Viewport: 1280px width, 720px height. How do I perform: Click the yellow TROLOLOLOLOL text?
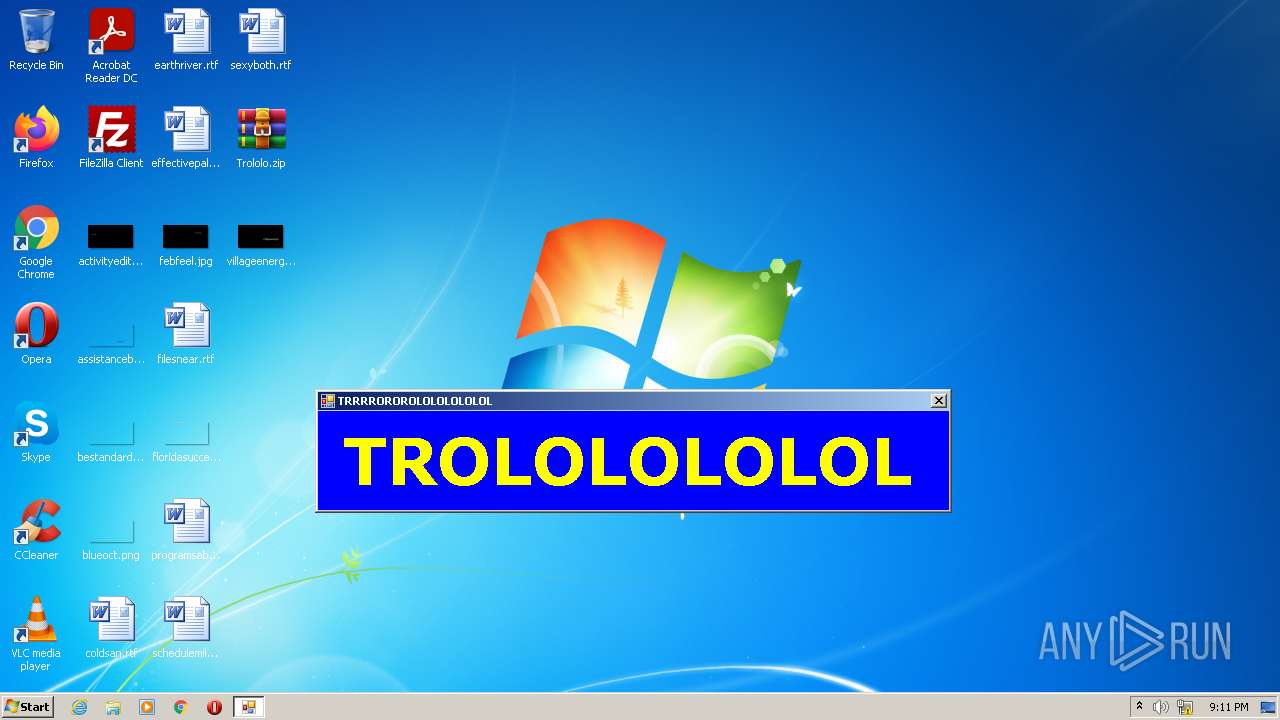(627, 461)
